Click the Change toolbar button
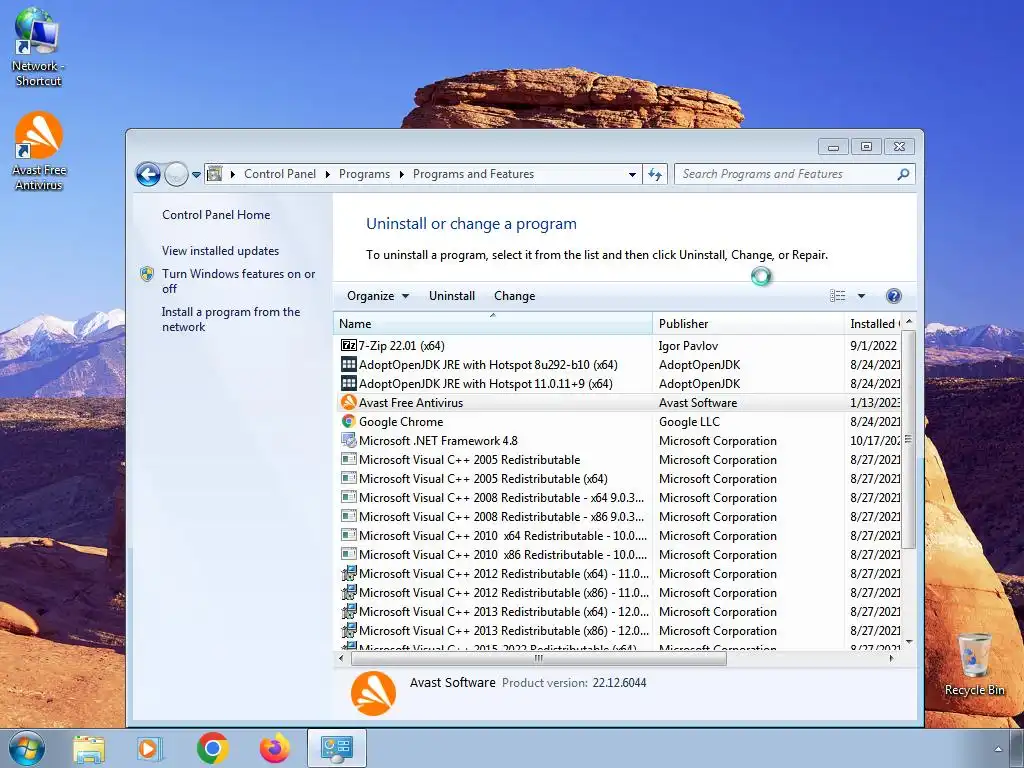The height and width of the screenshot is (768, 1024). pos(515,296)
